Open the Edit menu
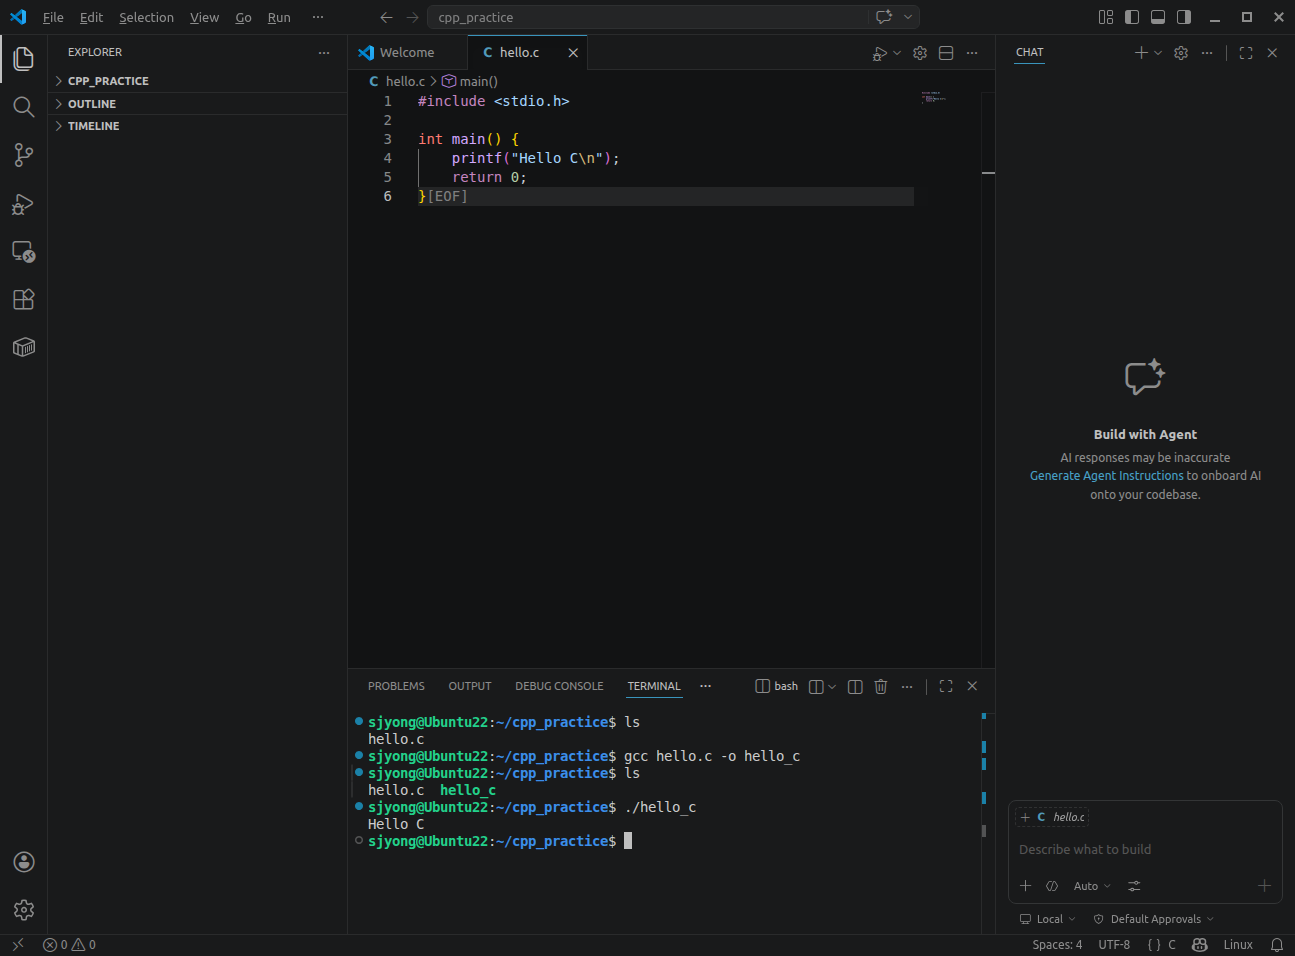 [x=91, y=17]
